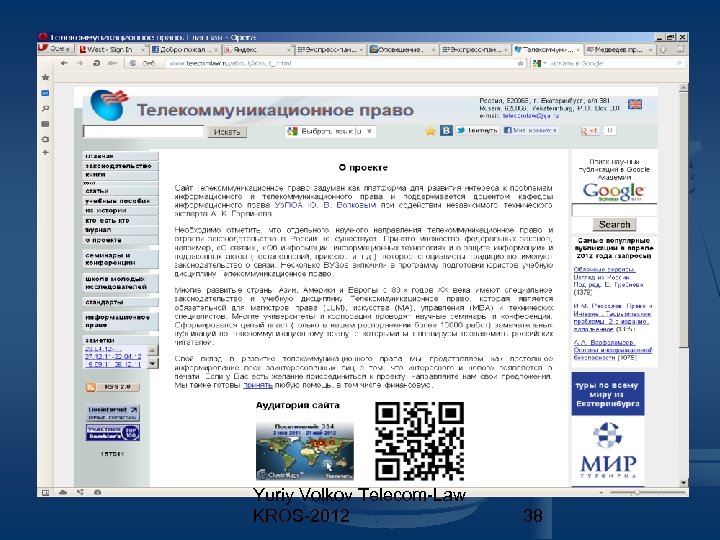
Task: Adjust the zoom slider in status bar
Action: (x=636, y=492)
